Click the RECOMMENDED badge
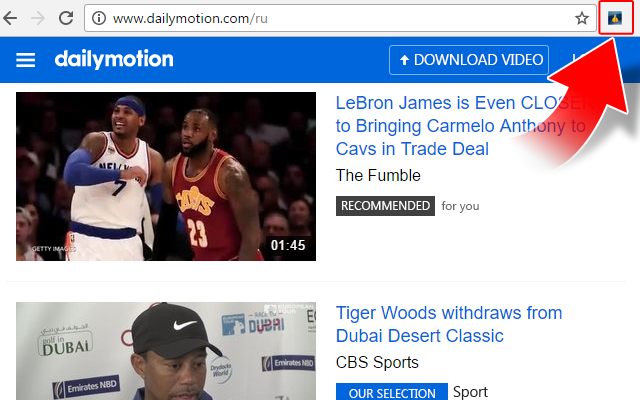640x400 pixels. pyautogui.click(x=385, y=206)
